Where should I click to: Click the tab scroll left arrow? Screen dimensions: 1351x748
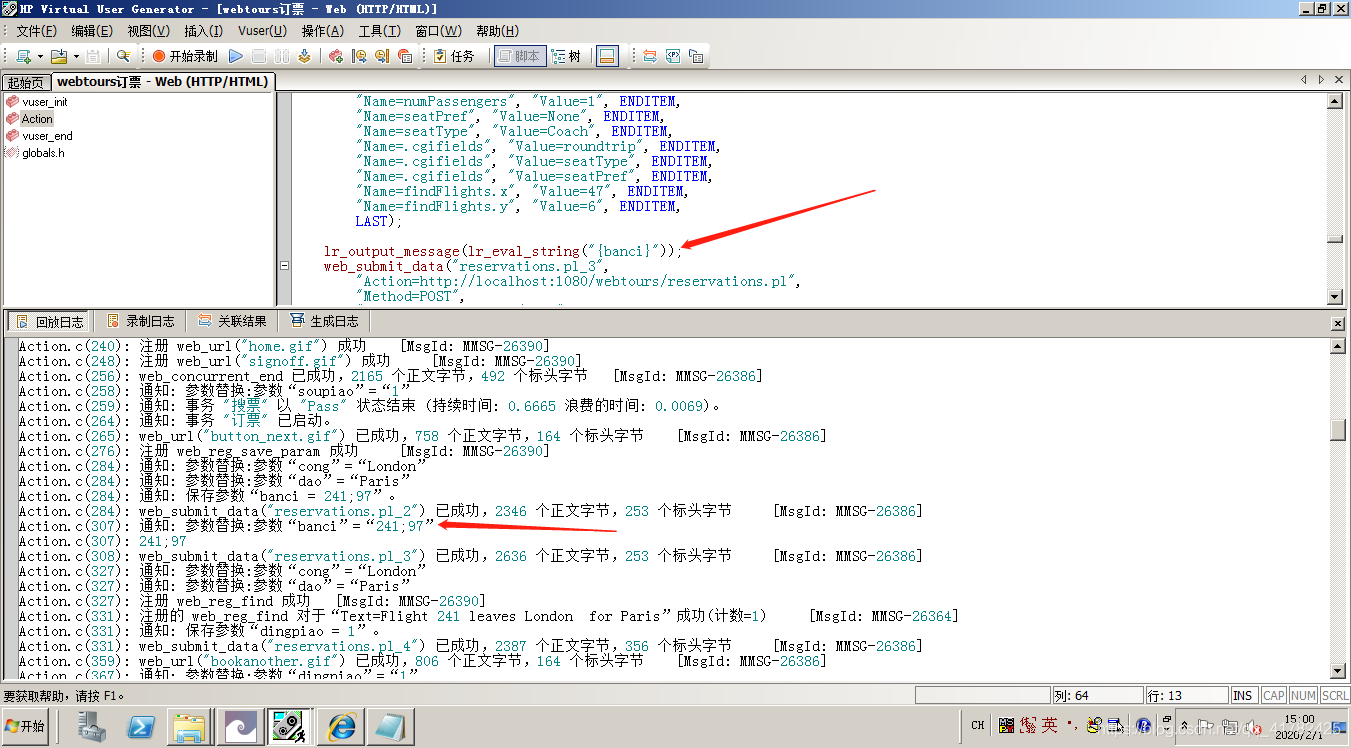point(1304,80)
